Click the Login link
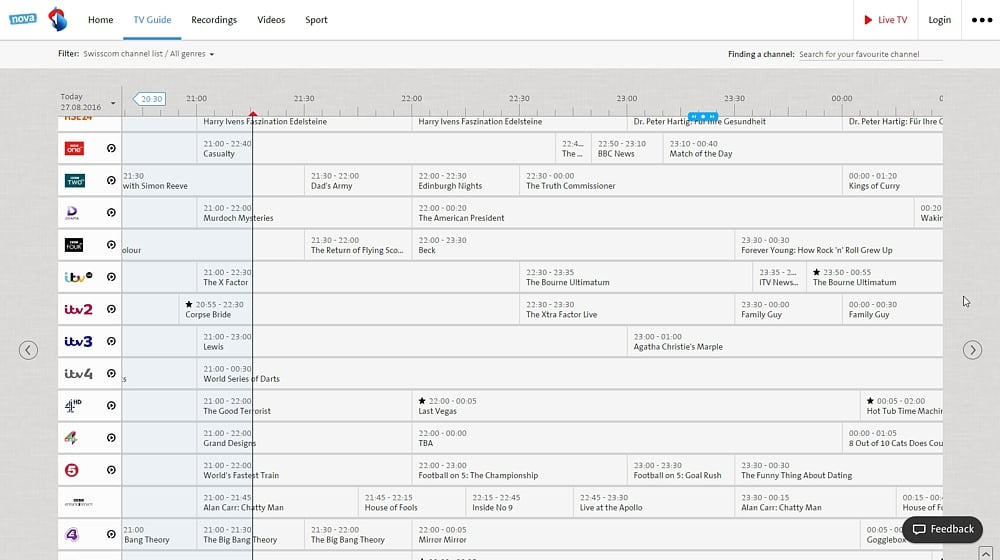This screenshot has width=1000, height=560. point(939,20)
